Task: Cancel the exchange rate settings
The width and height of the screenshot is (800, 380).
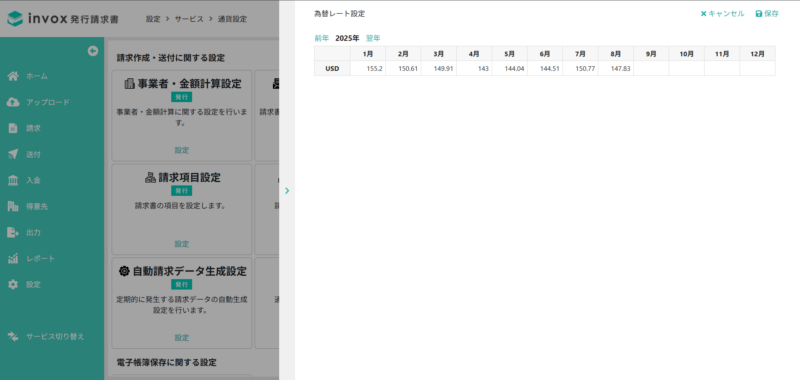Action: pyautogui.click(x=722, y=14)
